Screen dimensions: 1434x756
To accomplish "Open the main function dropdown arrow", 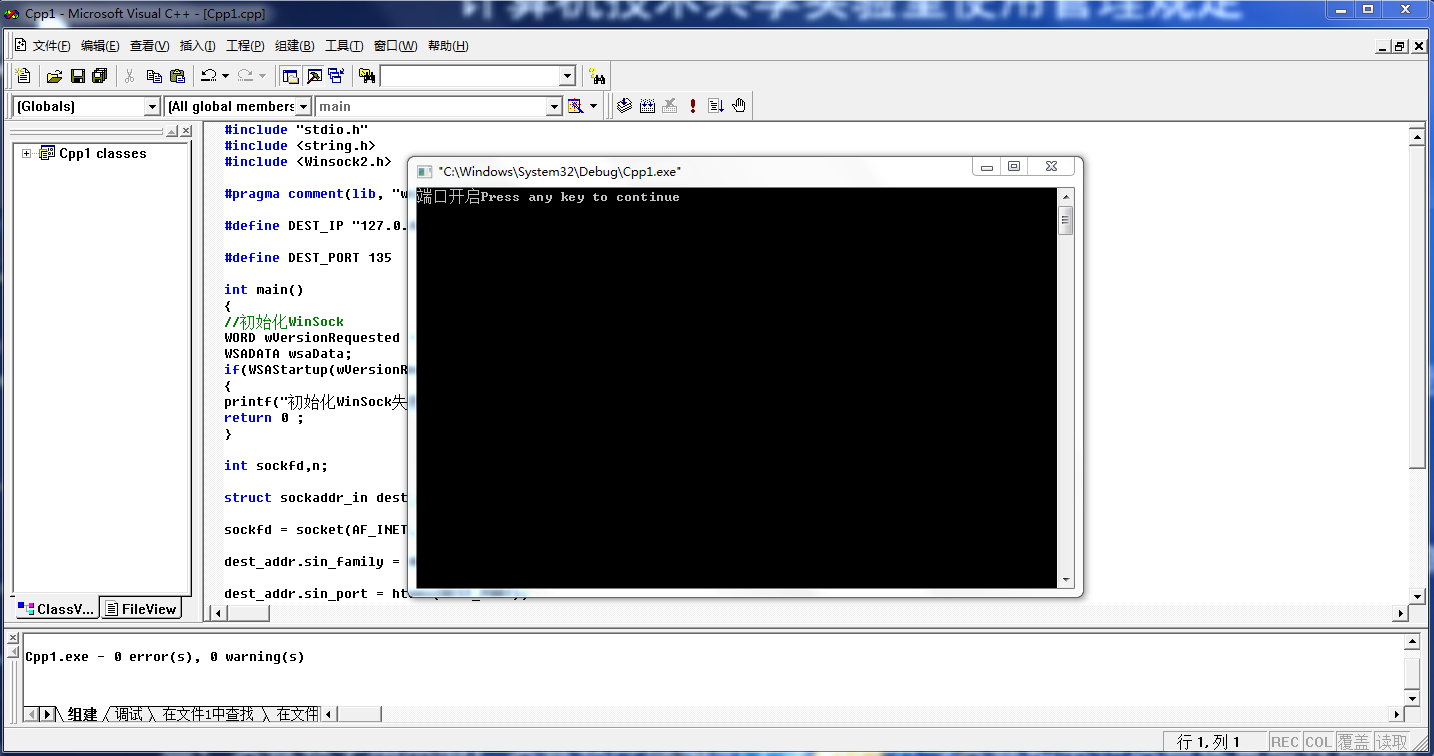I will click(555, 106).
